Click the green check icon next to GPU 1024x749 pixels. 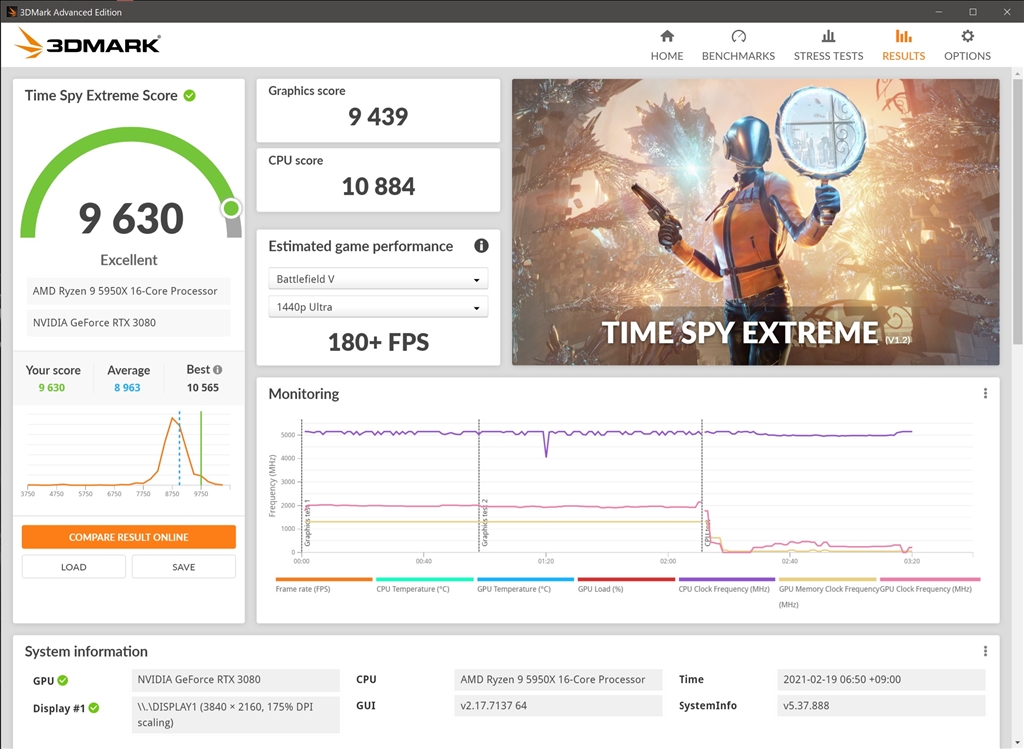tap(63, 680)
